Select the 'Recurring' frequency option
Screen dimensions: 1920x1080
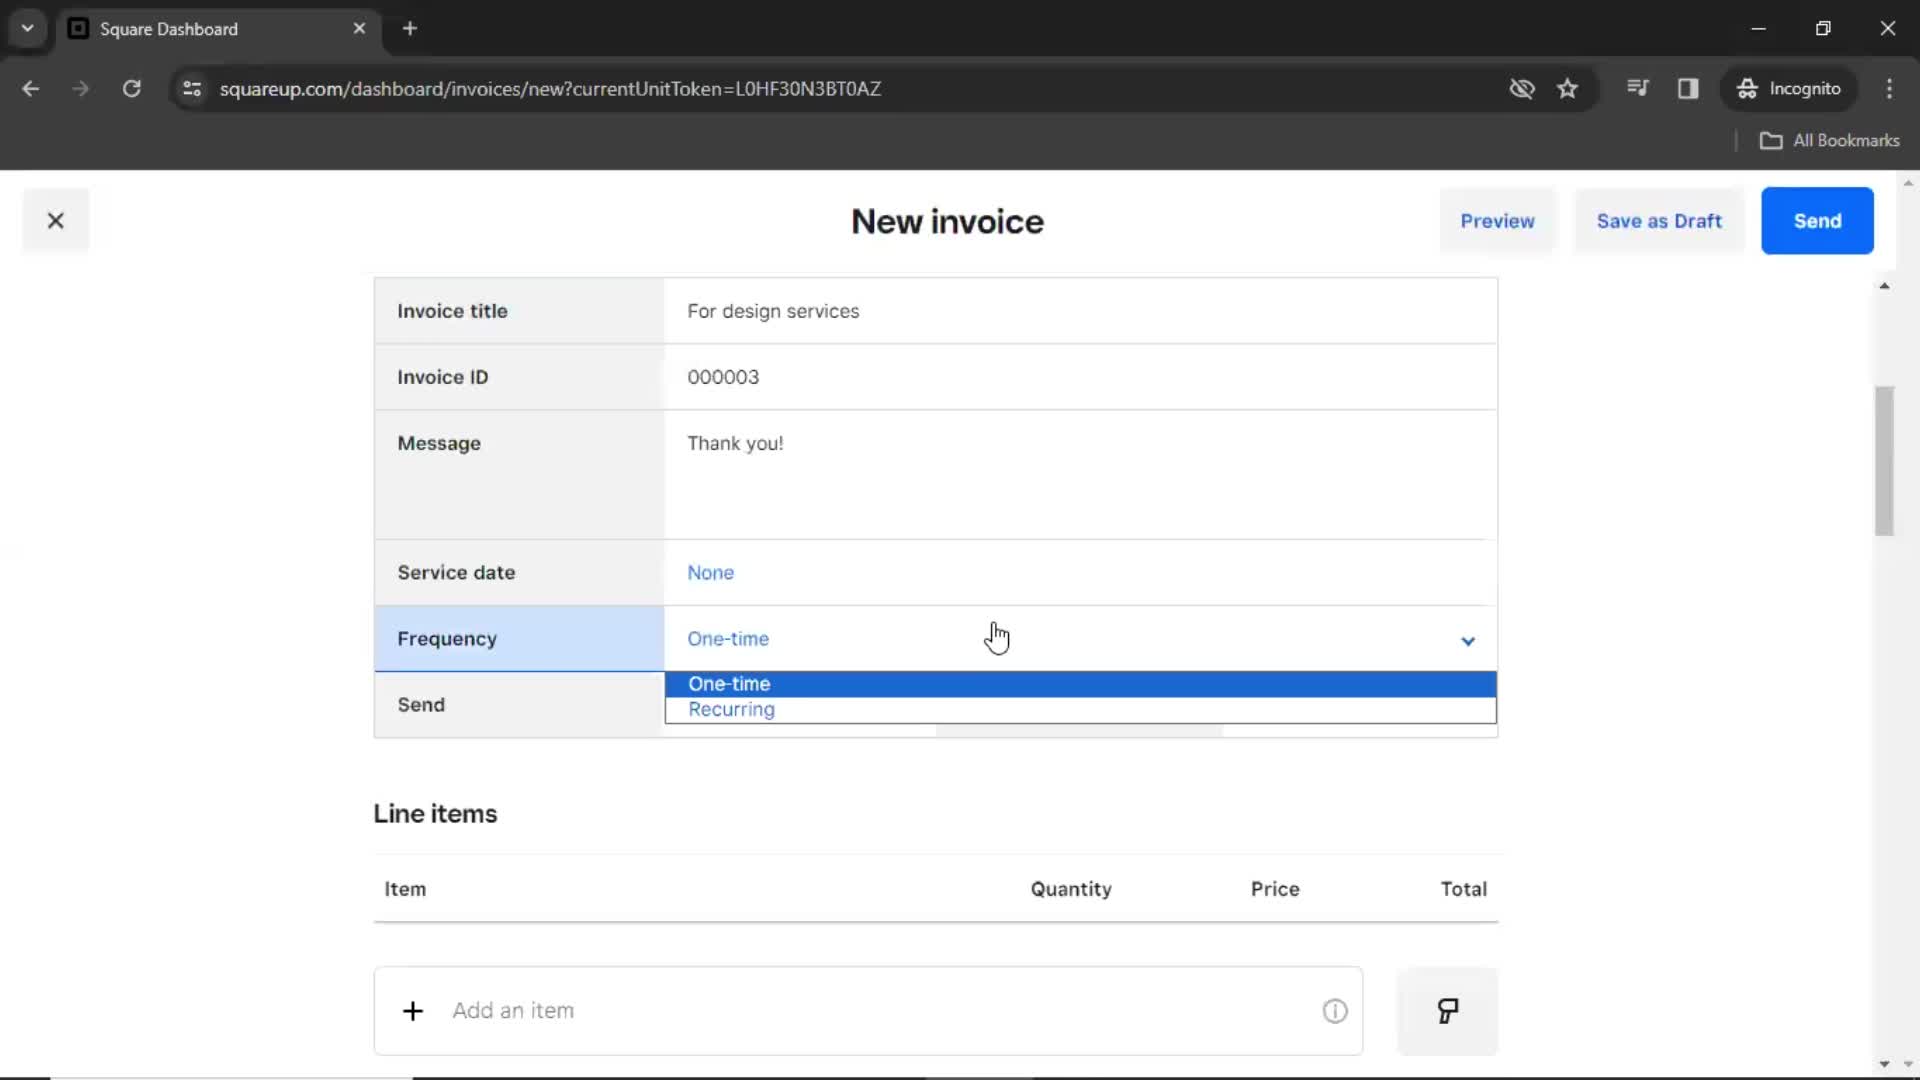(731, 709)
